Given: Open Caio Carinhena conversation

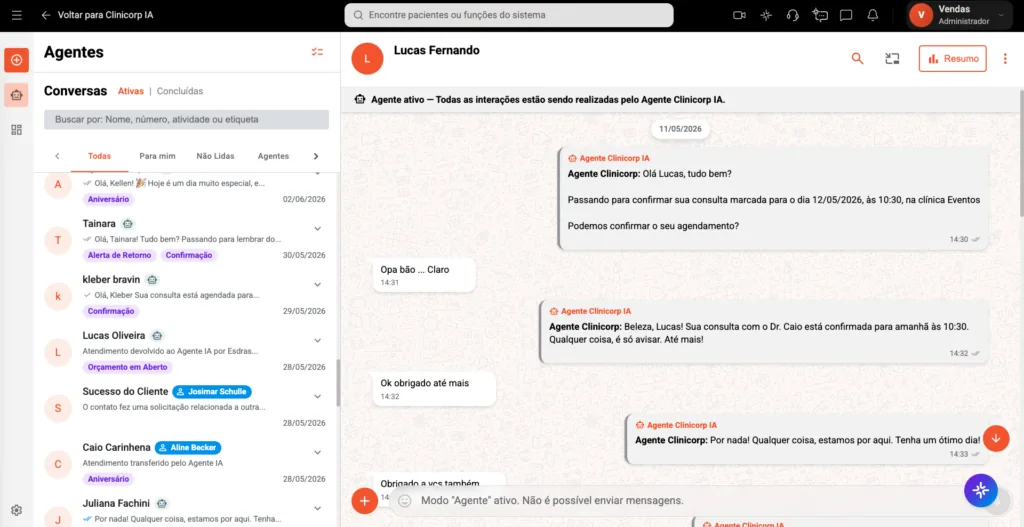Looking at the screenshot, I should pyautogui.click(x=186, y=465).
